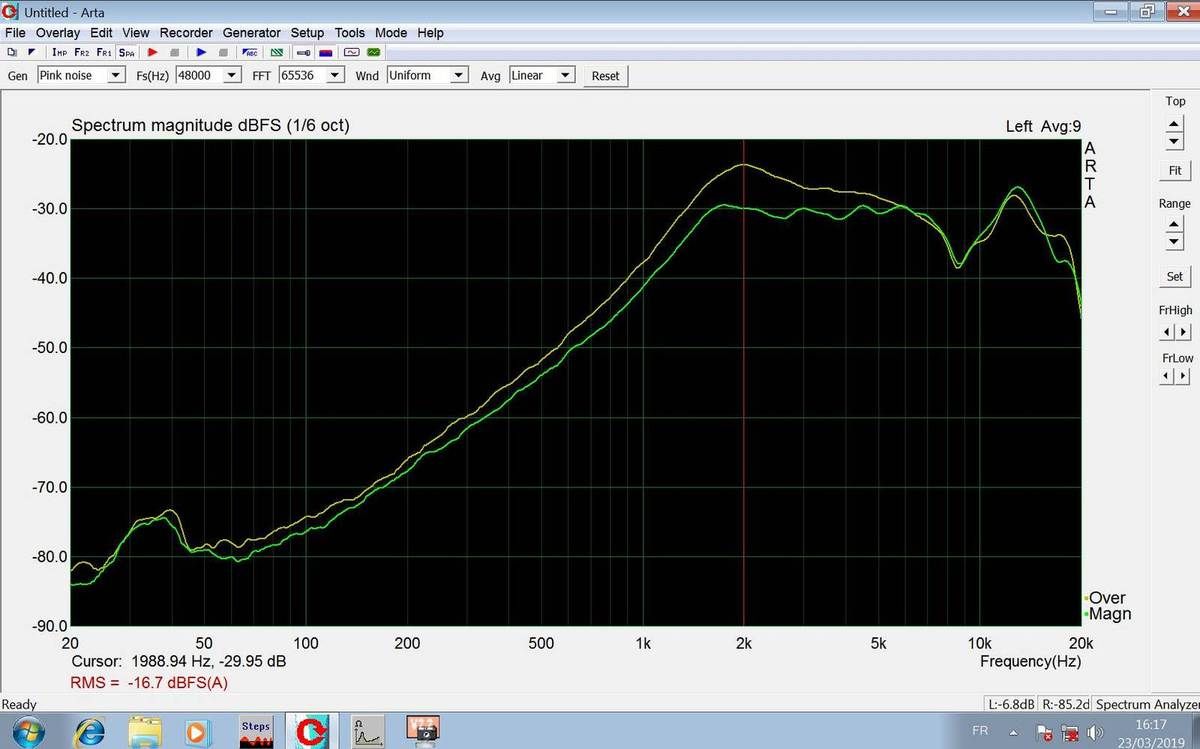Click the Set button
The image size is (1200, 749).
click(x=1175, y=276)
